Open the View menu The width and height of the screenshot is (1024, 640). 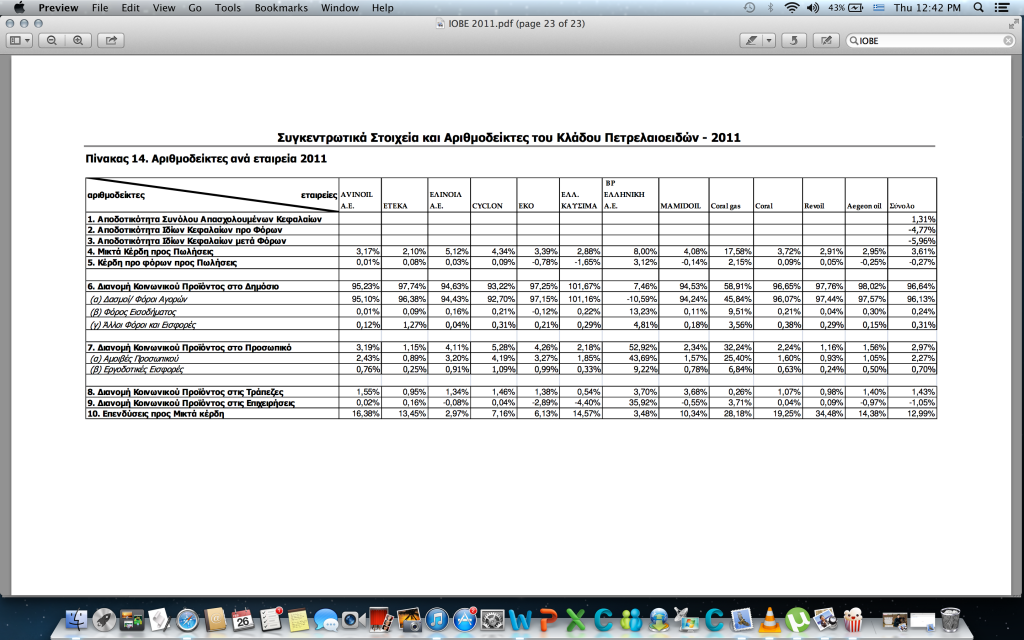(x=161, y=7)
